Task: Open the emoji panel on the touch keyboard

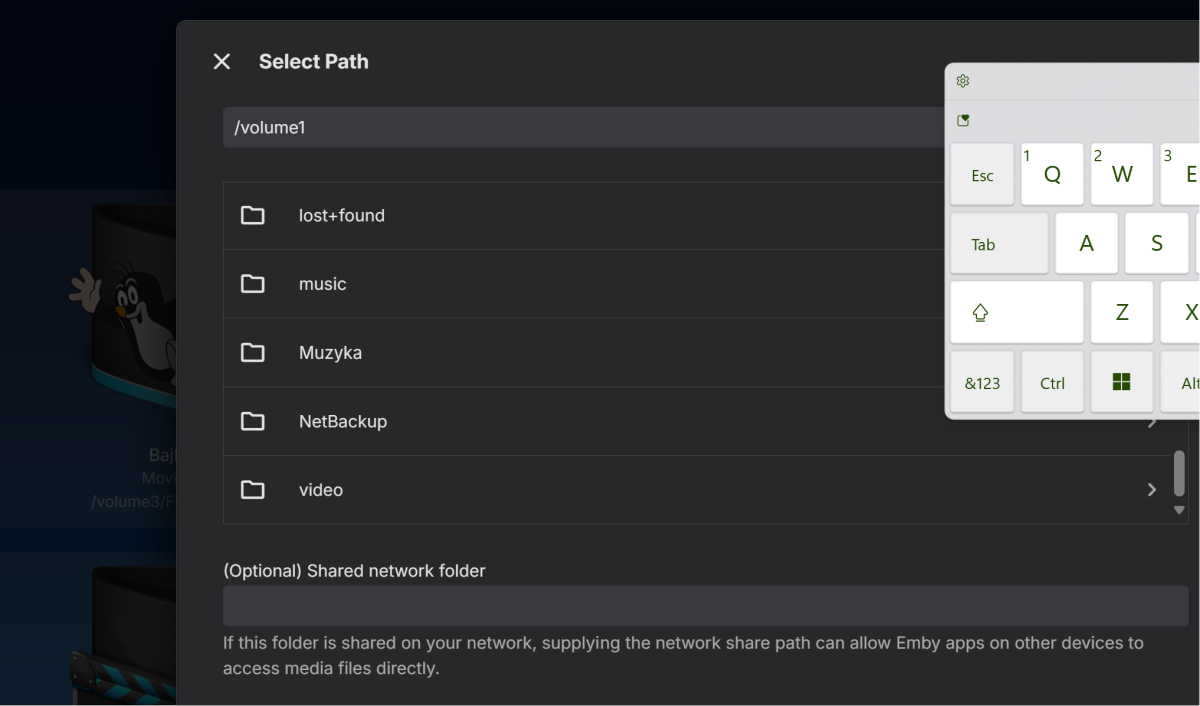Action: (963, 119)
